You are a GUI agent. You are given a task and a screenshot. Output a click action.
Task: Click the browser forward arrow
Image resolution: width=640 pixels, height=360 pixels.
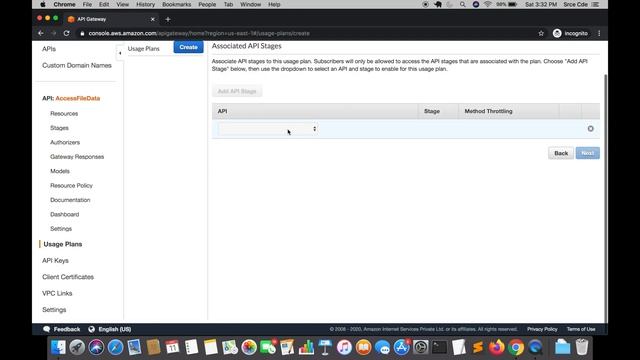(x=53, y=33)
